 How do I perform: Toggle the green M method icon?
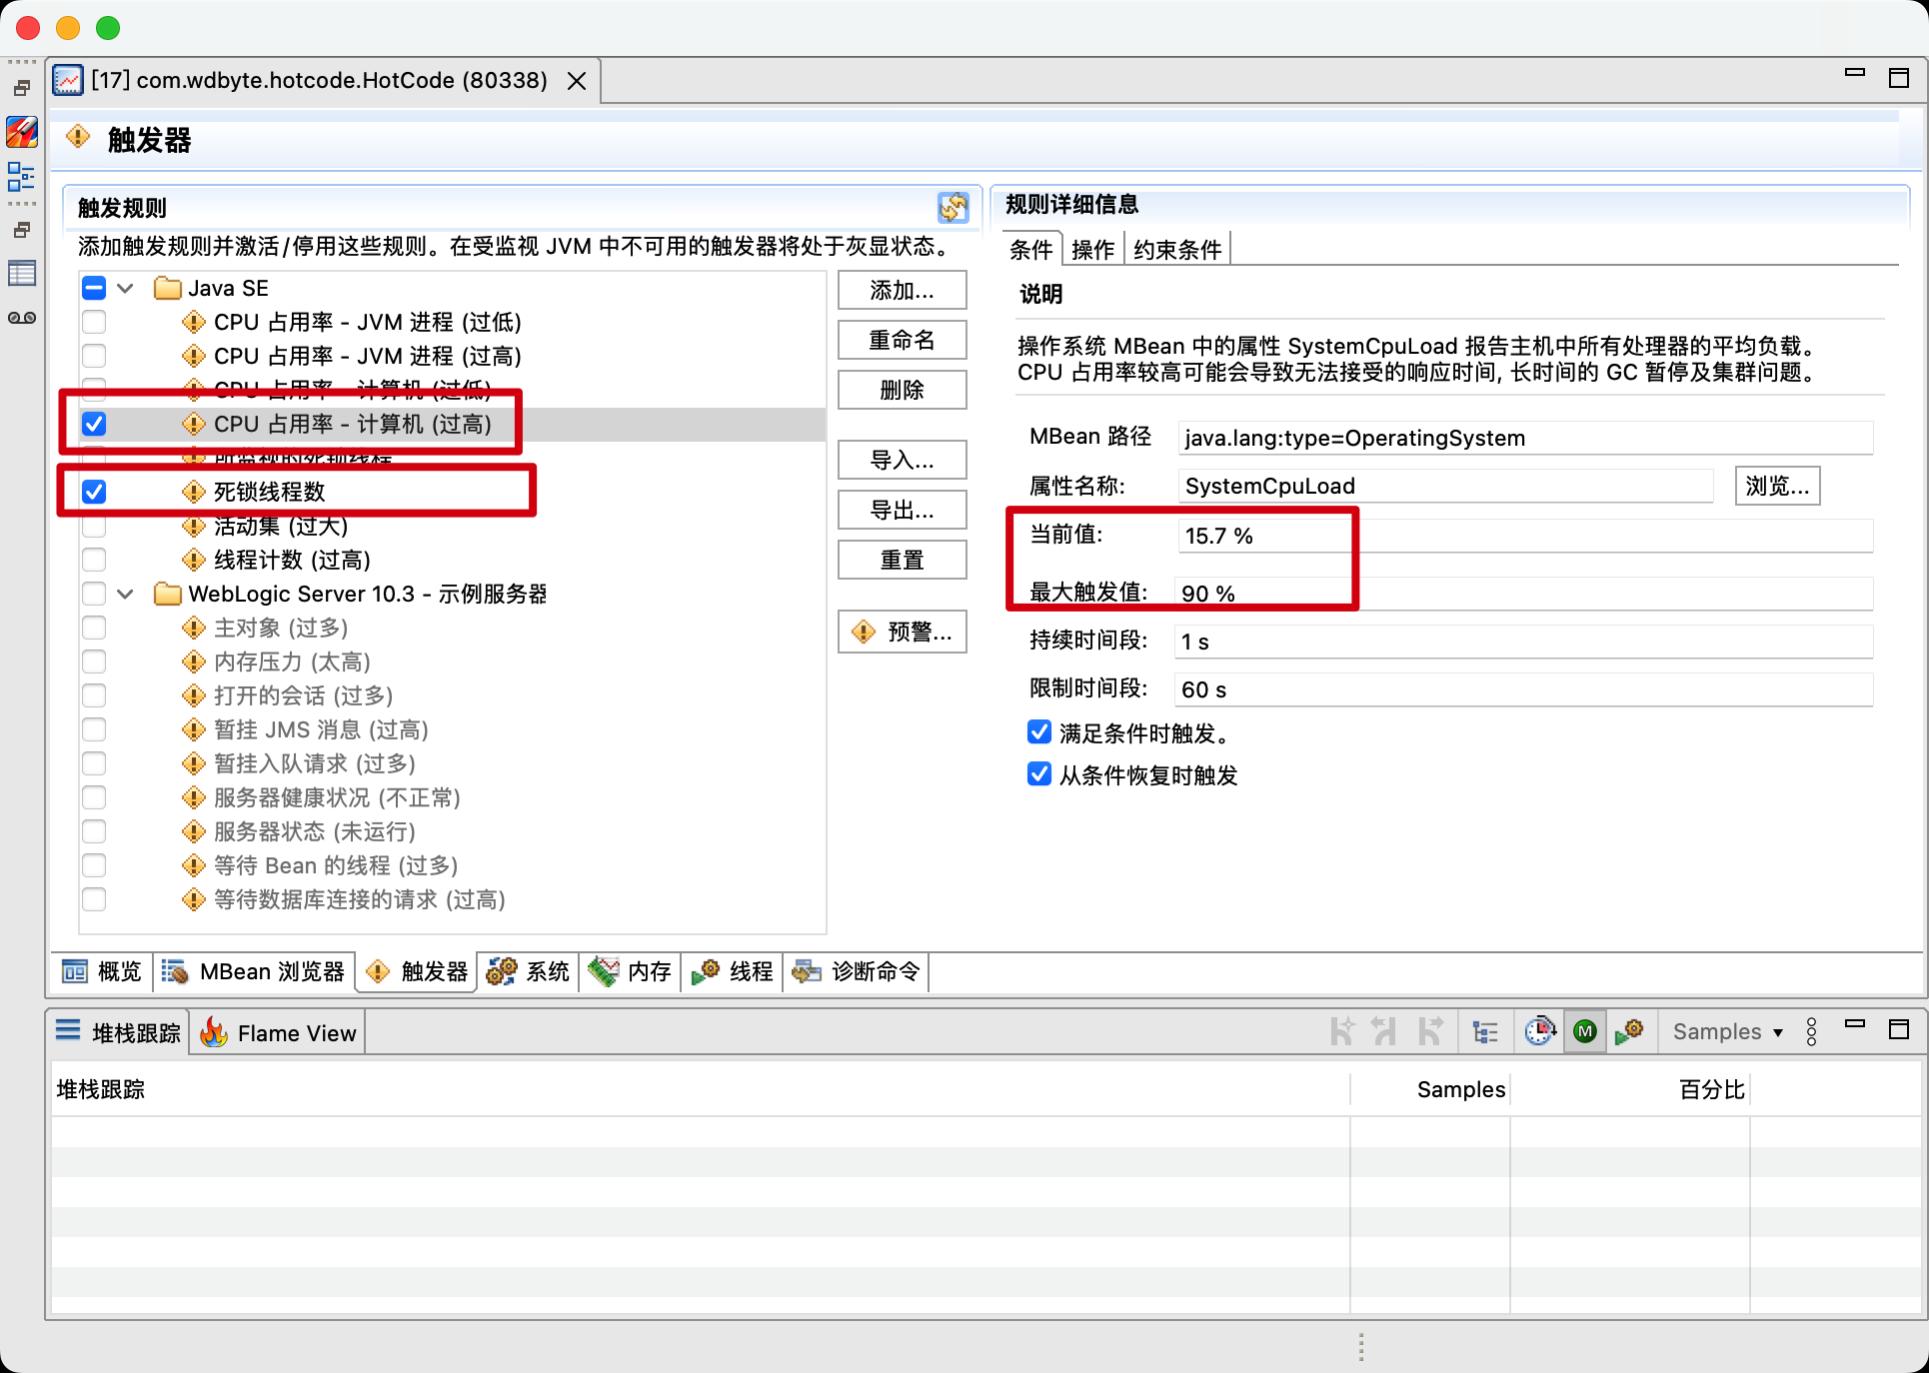point(1584,1031)
